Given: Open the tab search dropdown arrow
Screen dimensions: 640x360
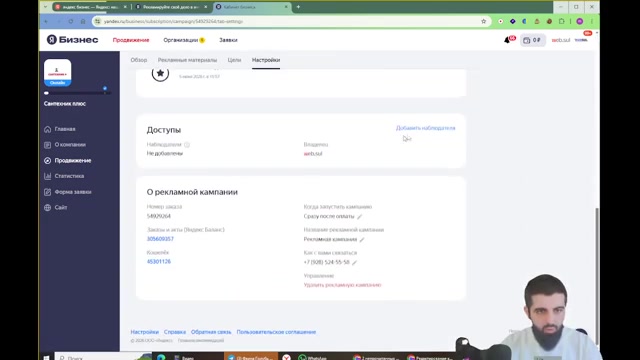Looking at the screenshot, I should (45, 7).
